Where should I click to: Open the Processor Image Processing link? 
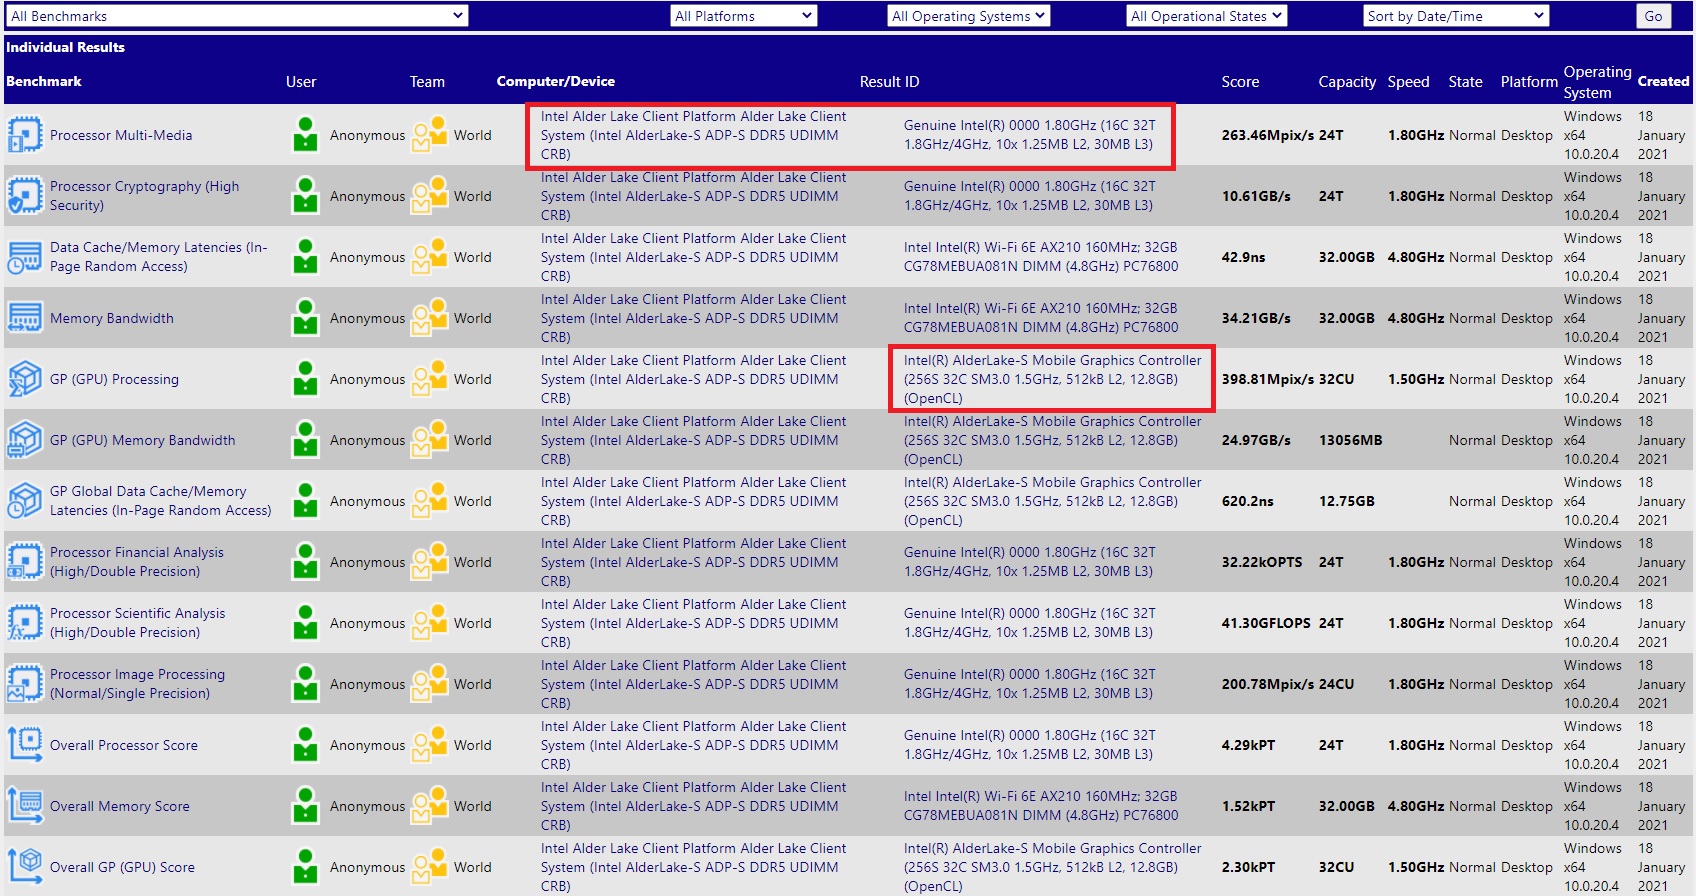coord(138,684)
